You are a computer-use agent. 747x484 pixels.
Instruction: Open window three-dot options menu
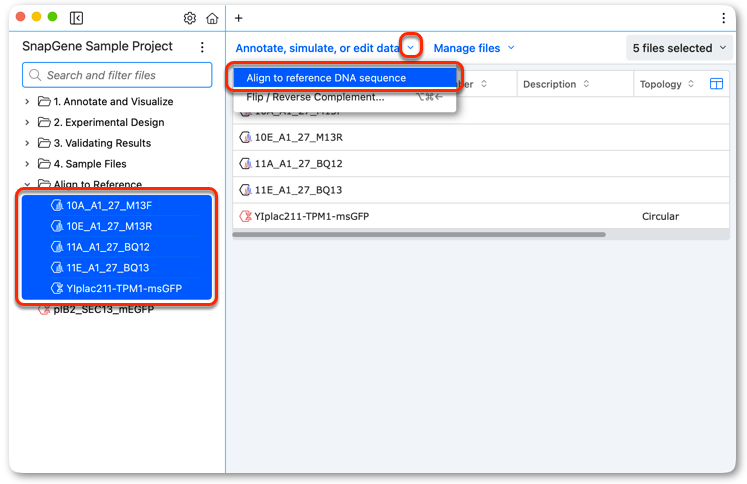[x=724, y=18]
